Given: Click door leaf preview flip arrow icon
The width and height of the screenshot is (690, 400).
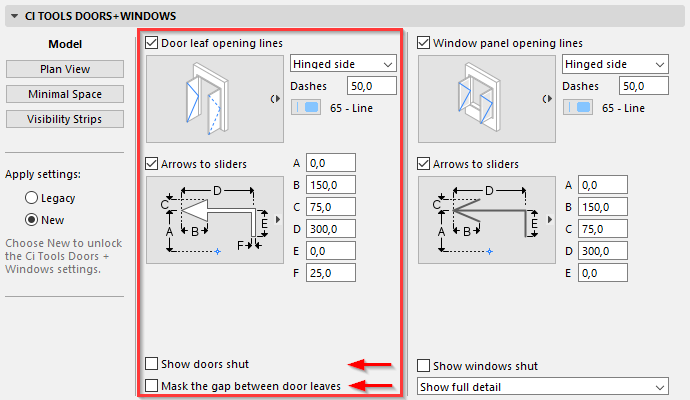Looking at the screenshot, I should coord(275,99).
